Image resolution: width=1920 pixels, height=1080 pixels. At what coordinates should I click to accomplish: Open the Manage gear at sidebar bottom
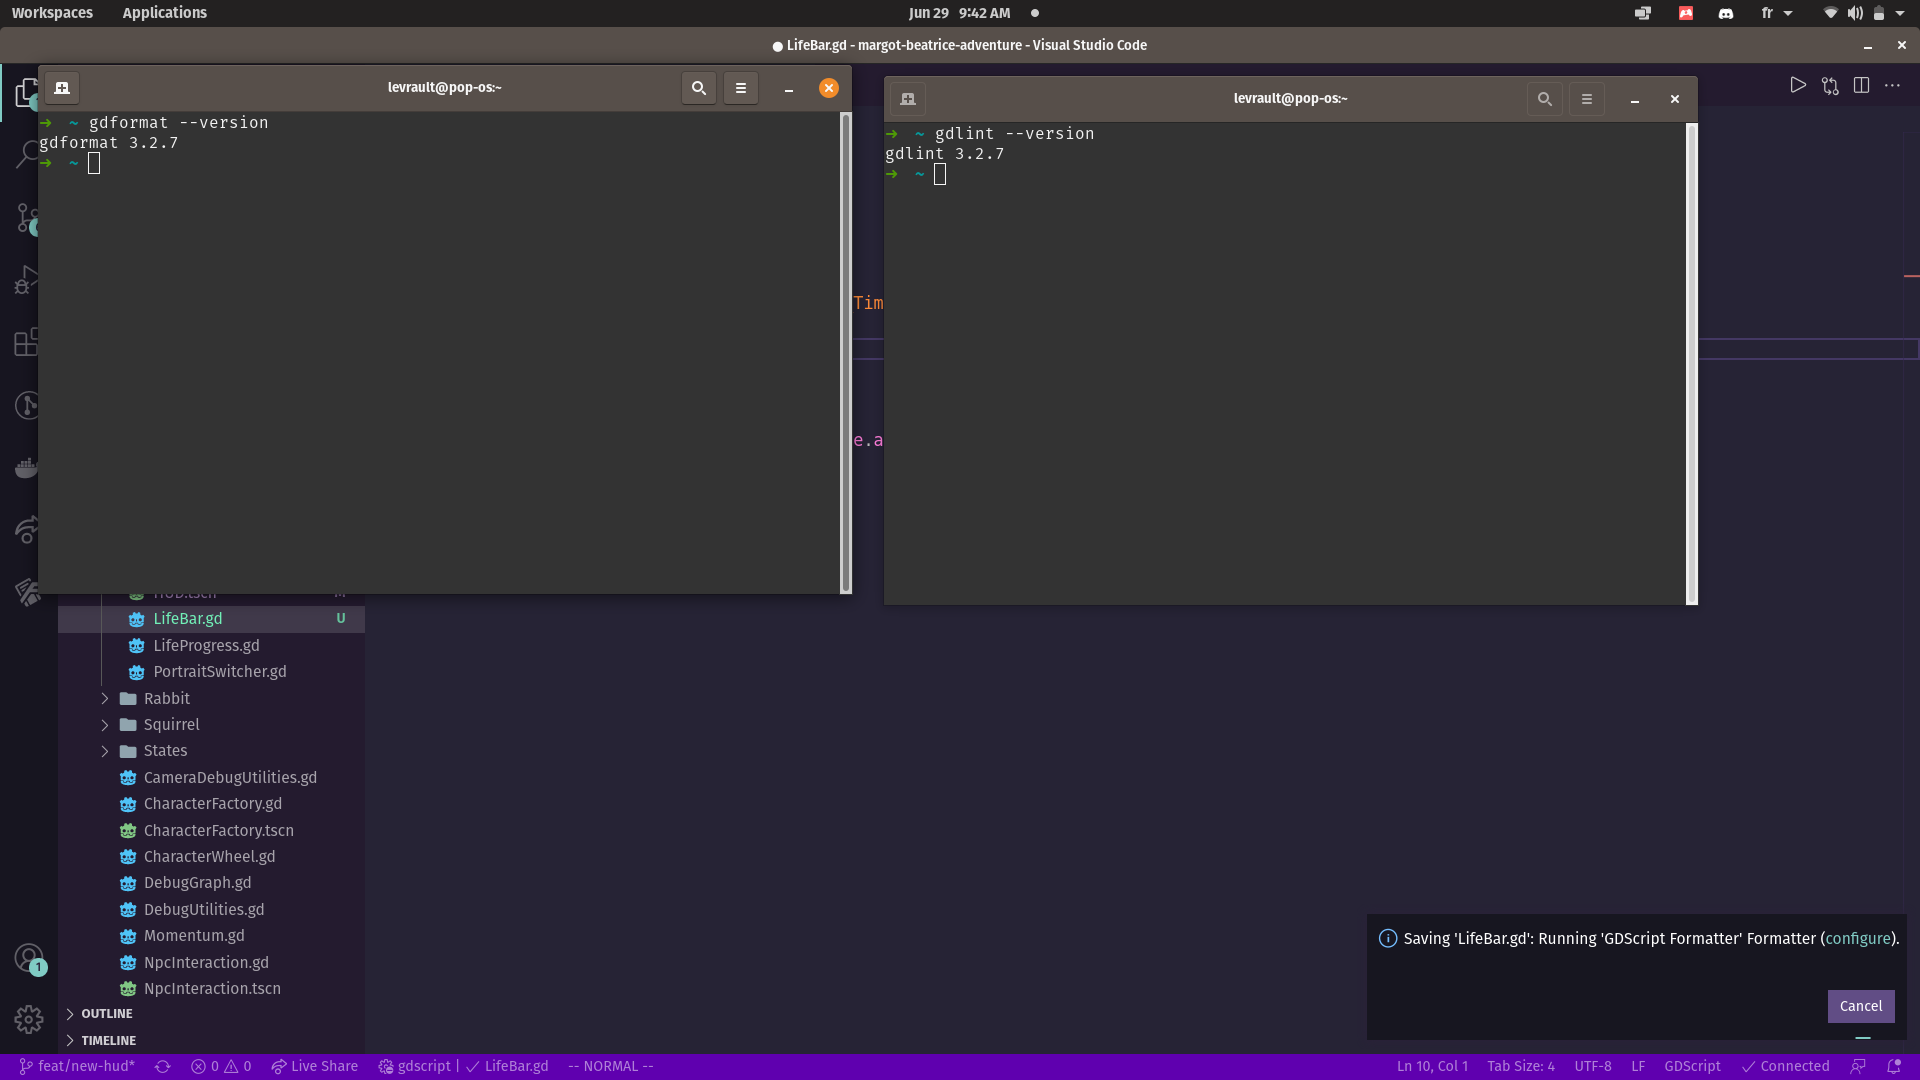[x=27, y=1019]
